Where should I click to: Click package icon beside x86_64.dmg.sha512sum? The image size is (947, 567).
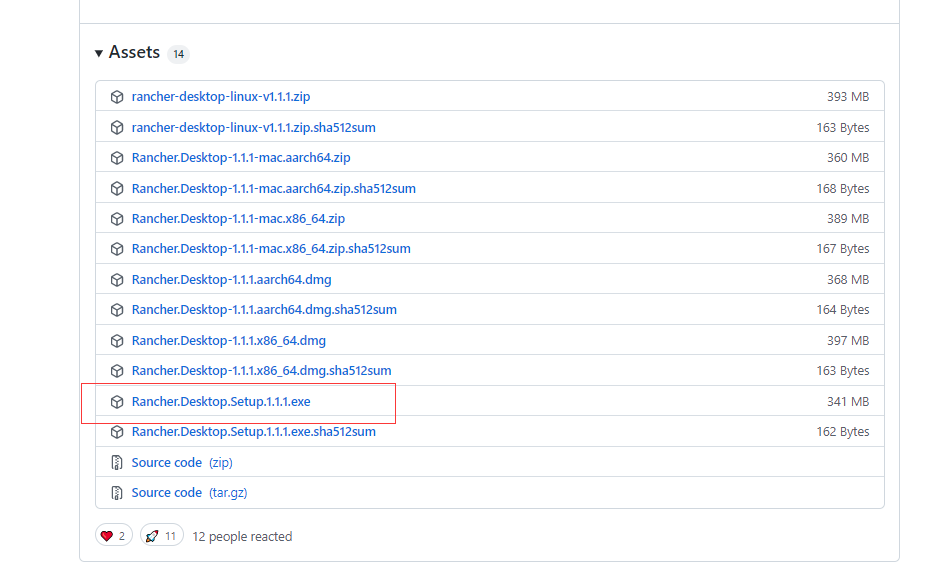[117, 371]
